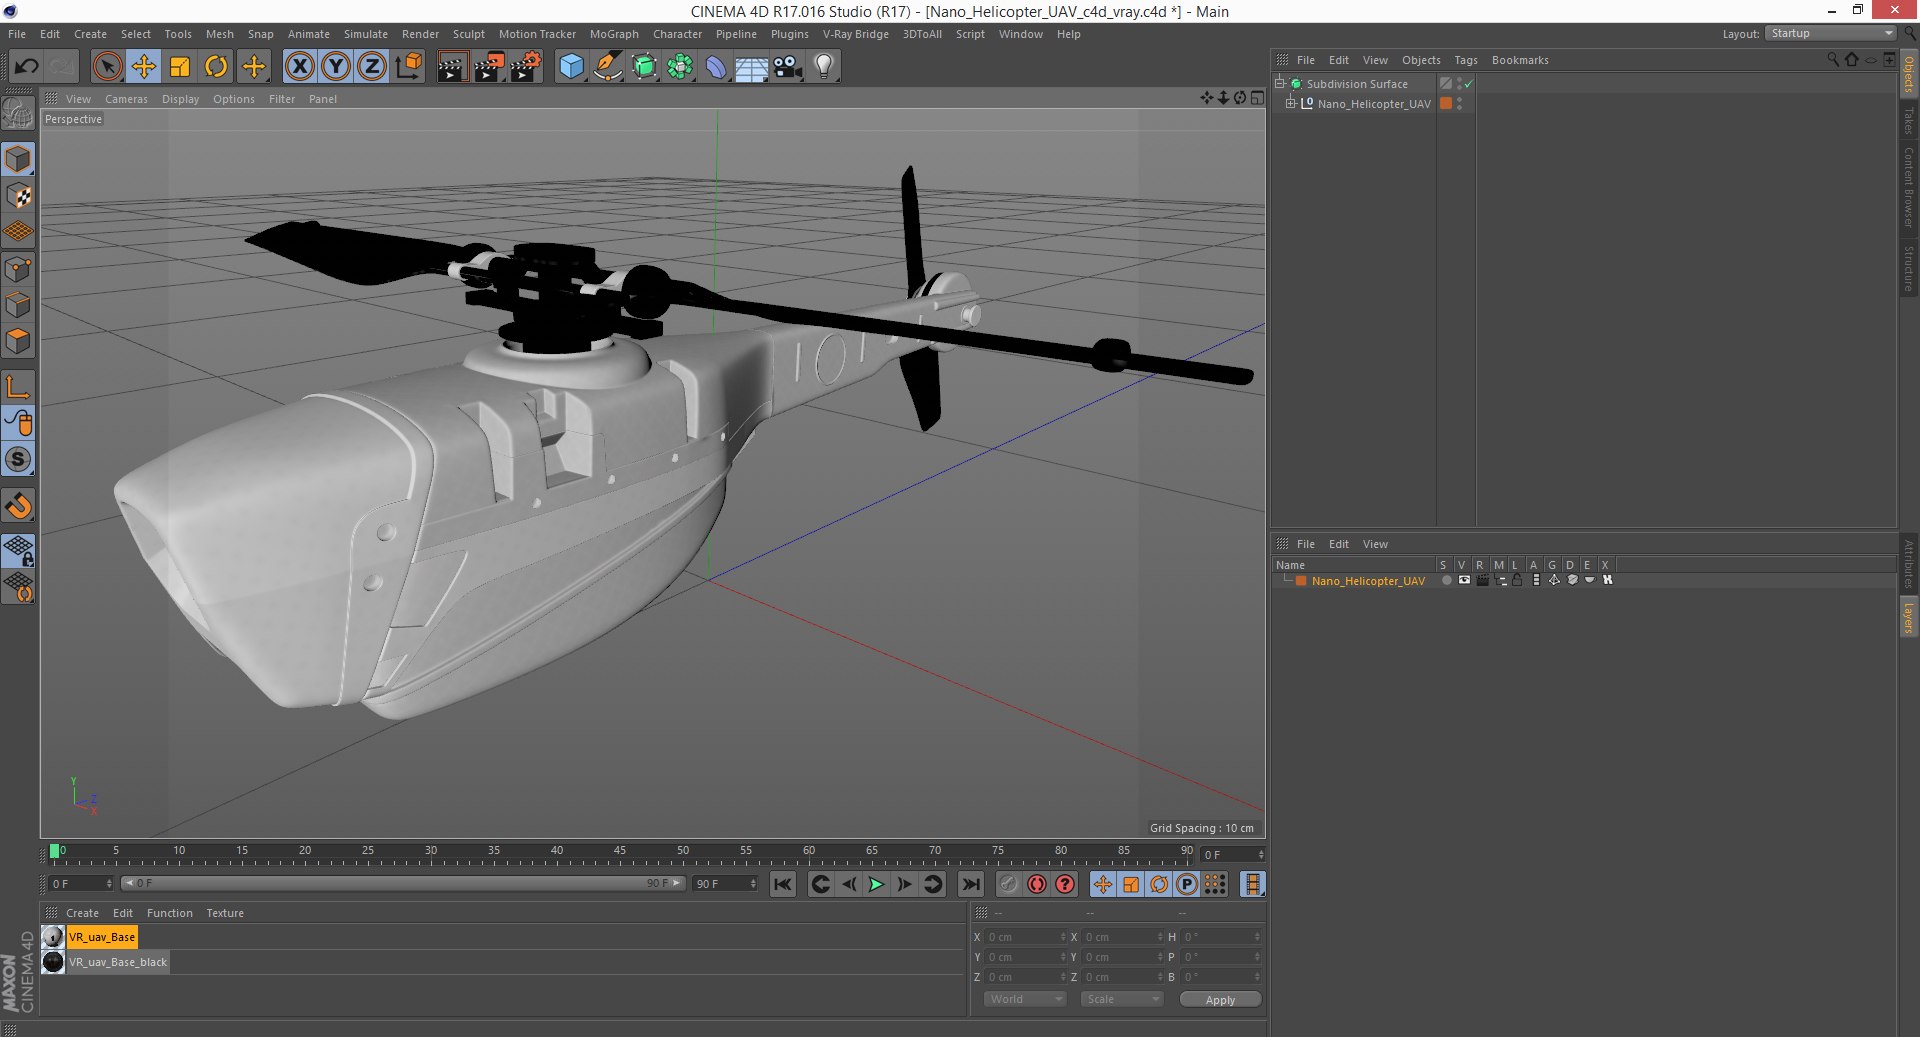Viewport: 1920px width, 1037px height.
Task: Open the Layout Startup dropdown
Action: pyautogui.click(x=1831, y=33)
